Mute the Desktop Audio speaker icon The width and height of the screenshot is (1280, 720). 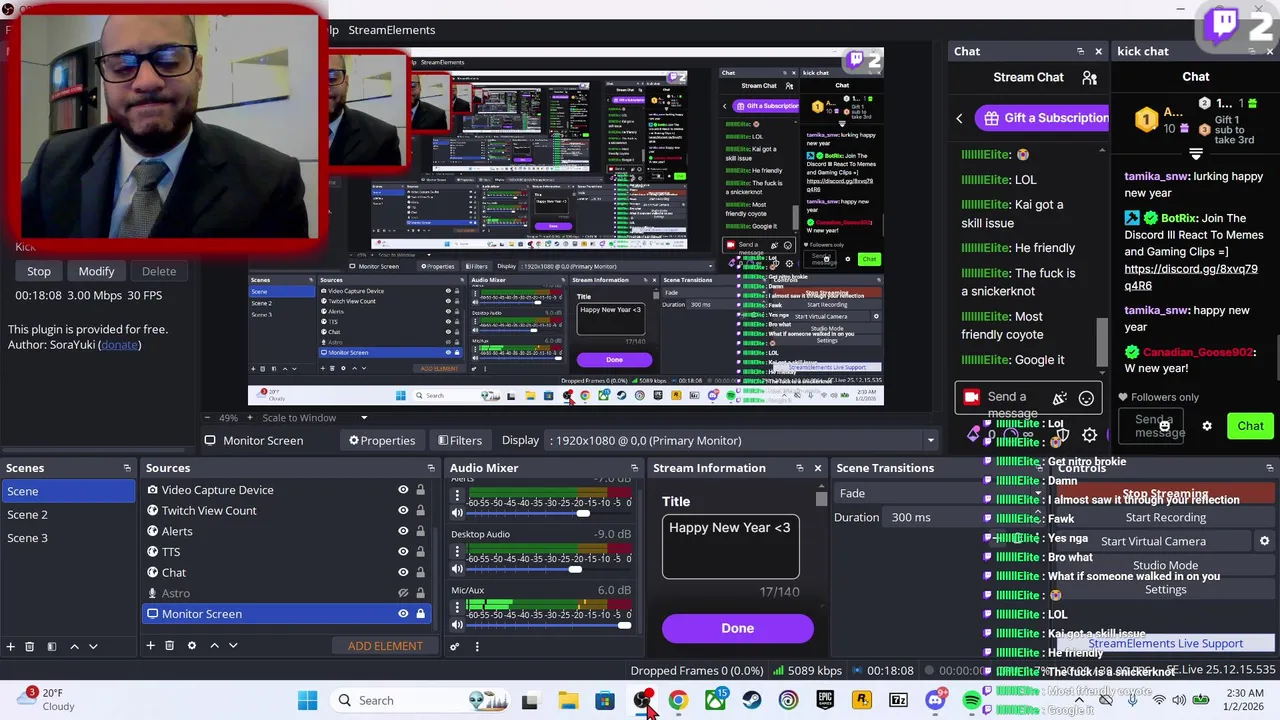(457, 569)
